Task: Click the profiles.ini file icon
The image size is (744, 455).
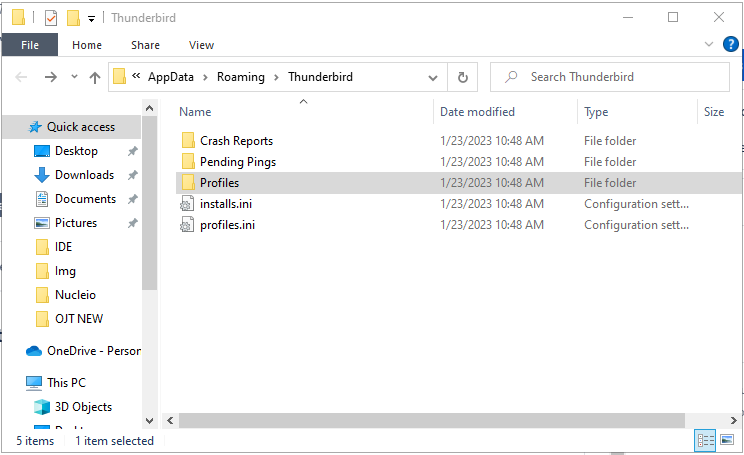Action: click(187, 224)
